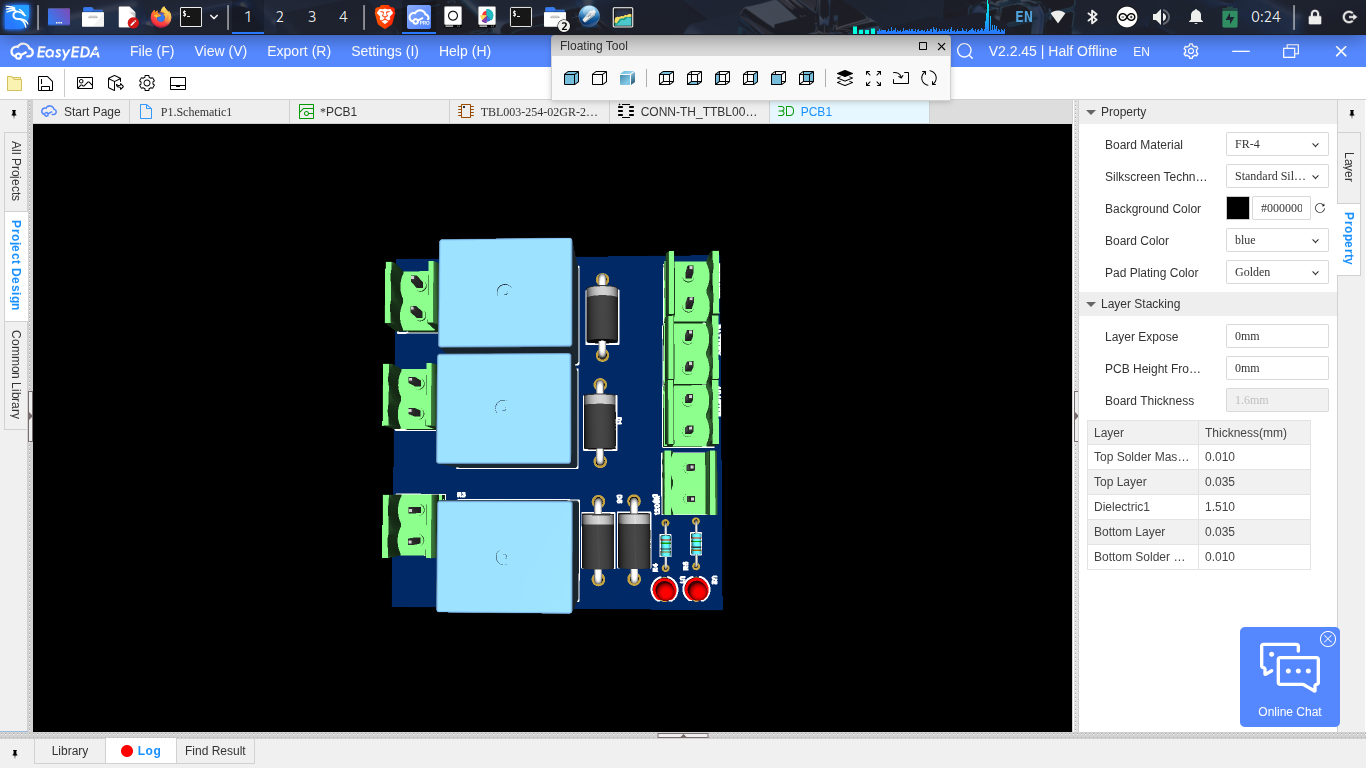
Task: Open Board Material dropdown showing FR-4
Action: (1277, 144)
